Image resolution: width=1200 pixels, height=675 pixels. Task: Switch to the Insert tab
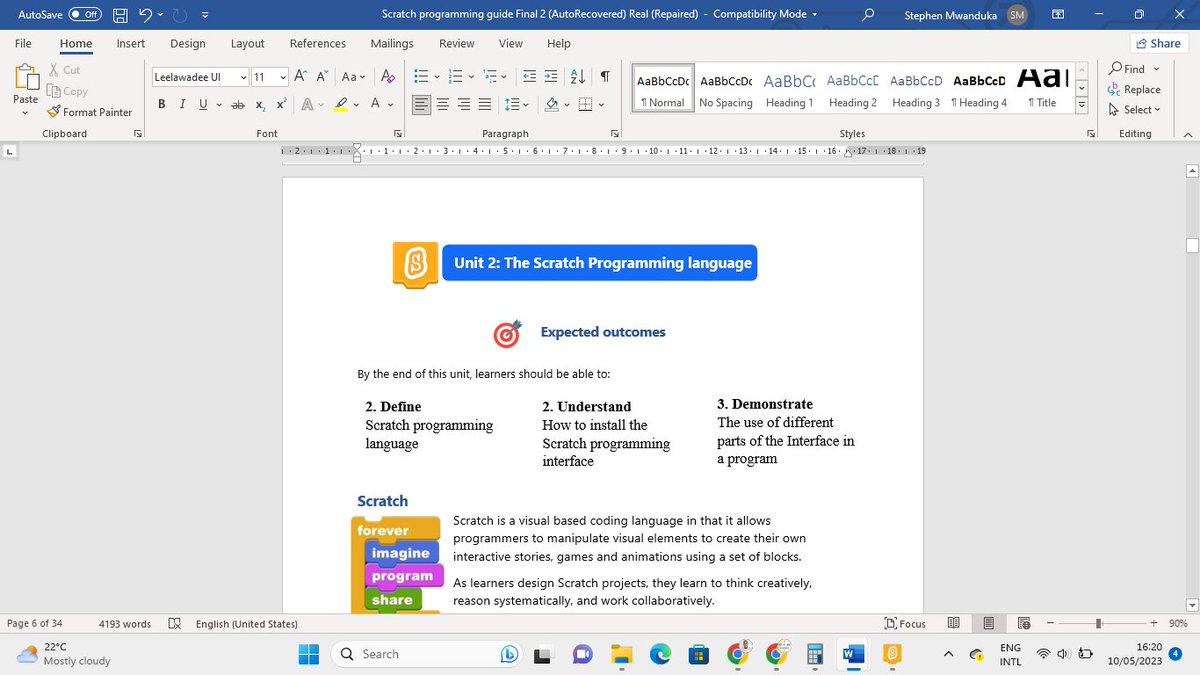(130, 43)
